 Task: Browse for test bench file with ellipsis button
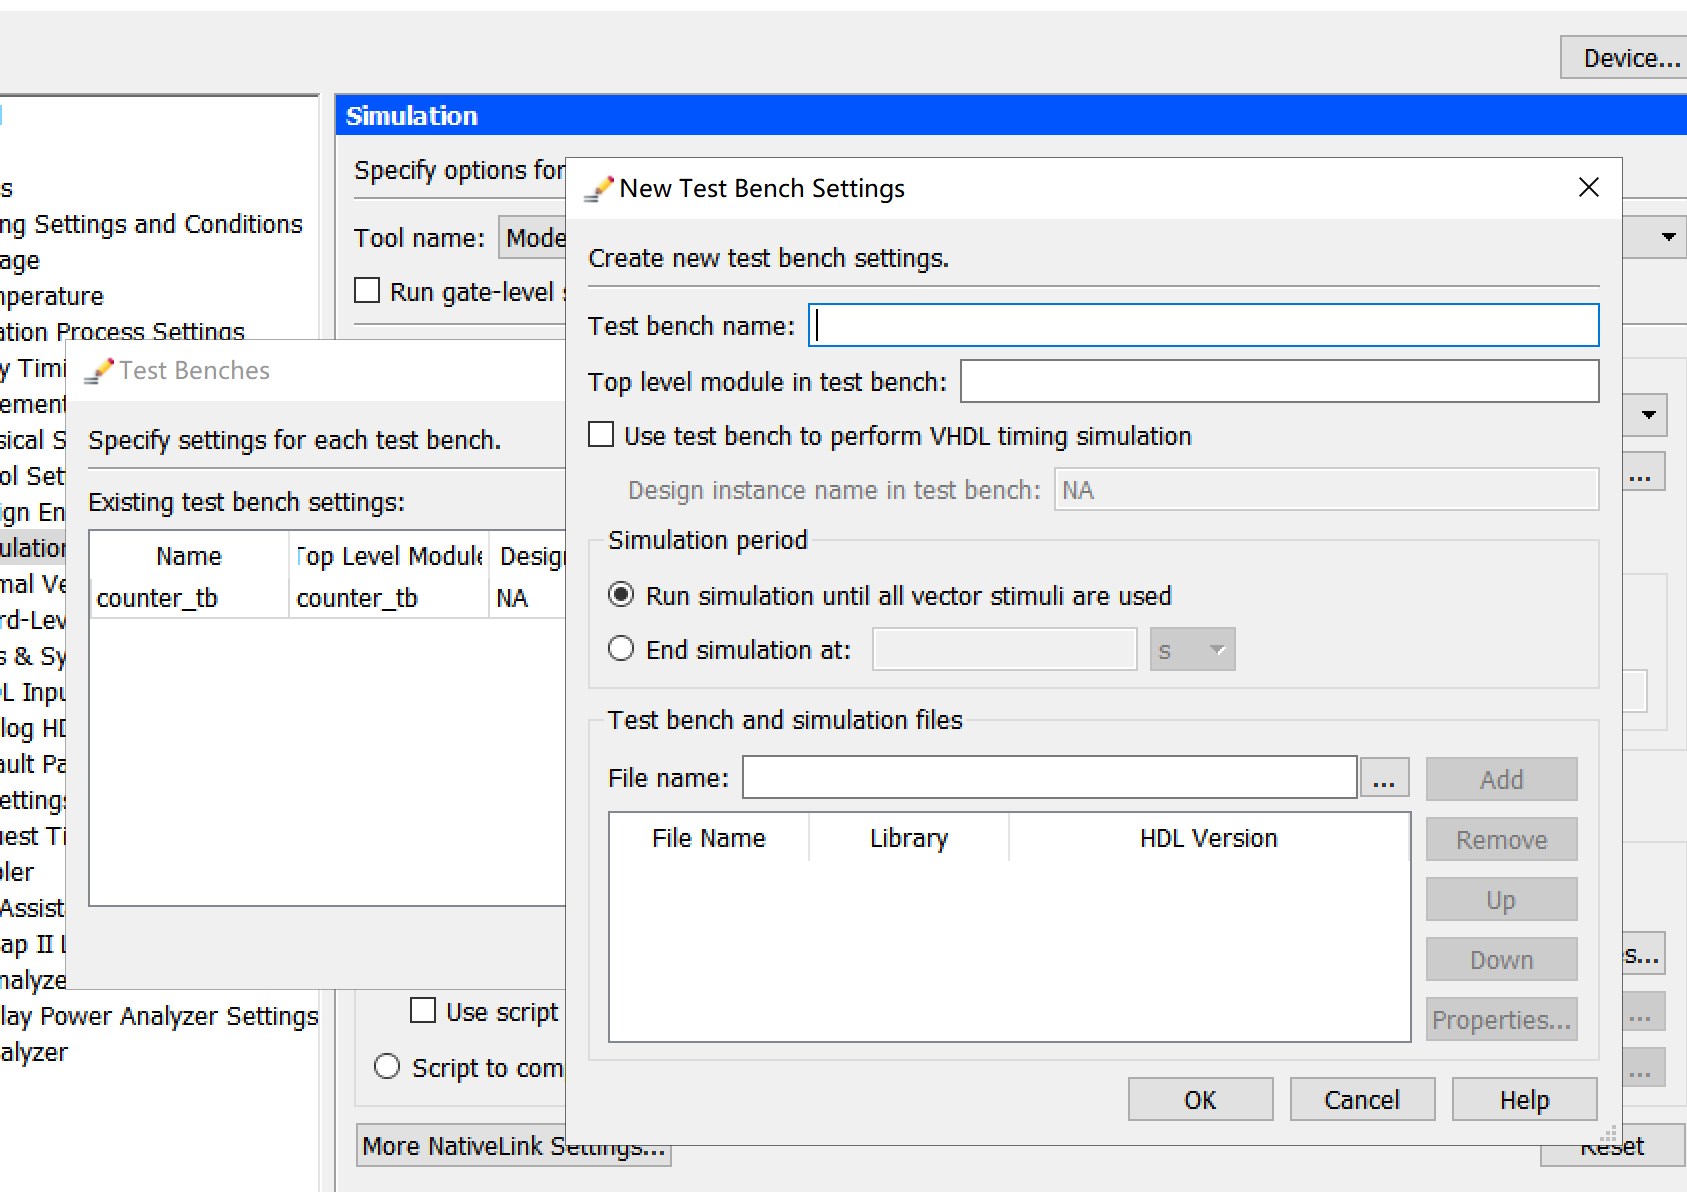click(1384, 778)
